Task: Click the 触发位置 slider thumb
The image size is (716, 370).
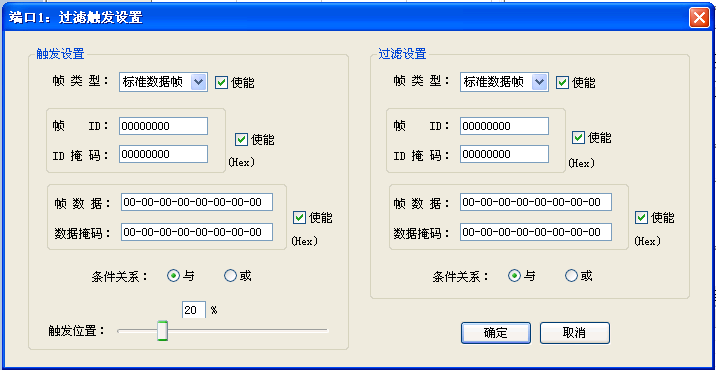Action: (x=162, y=331)
